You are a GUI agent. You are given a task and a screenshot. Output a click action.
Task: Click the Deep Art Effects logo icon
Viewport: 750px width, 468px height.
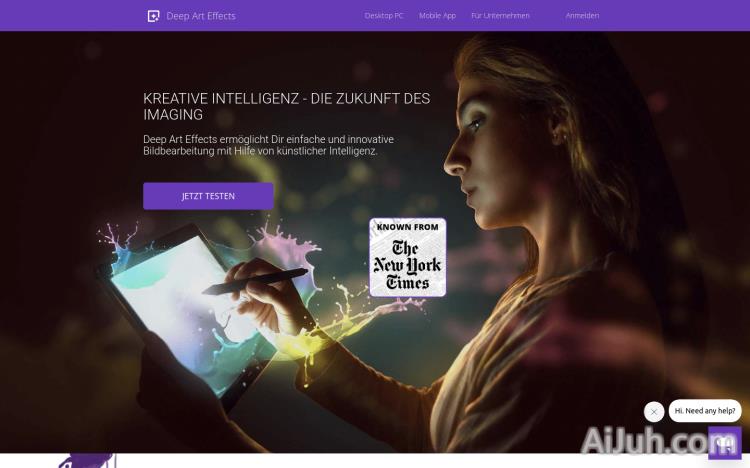coord(153,16)
